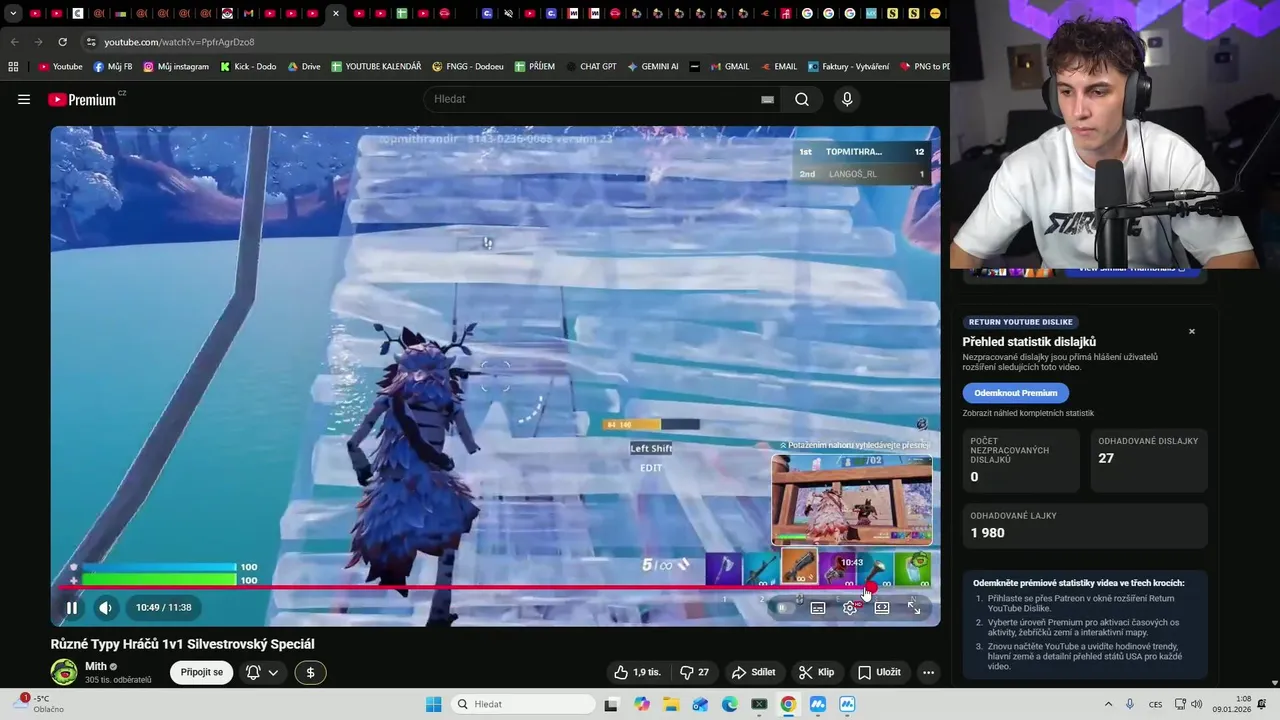
Task: Open Microsoft Edge from the taskbar
Action: click(x=729, y=704)
